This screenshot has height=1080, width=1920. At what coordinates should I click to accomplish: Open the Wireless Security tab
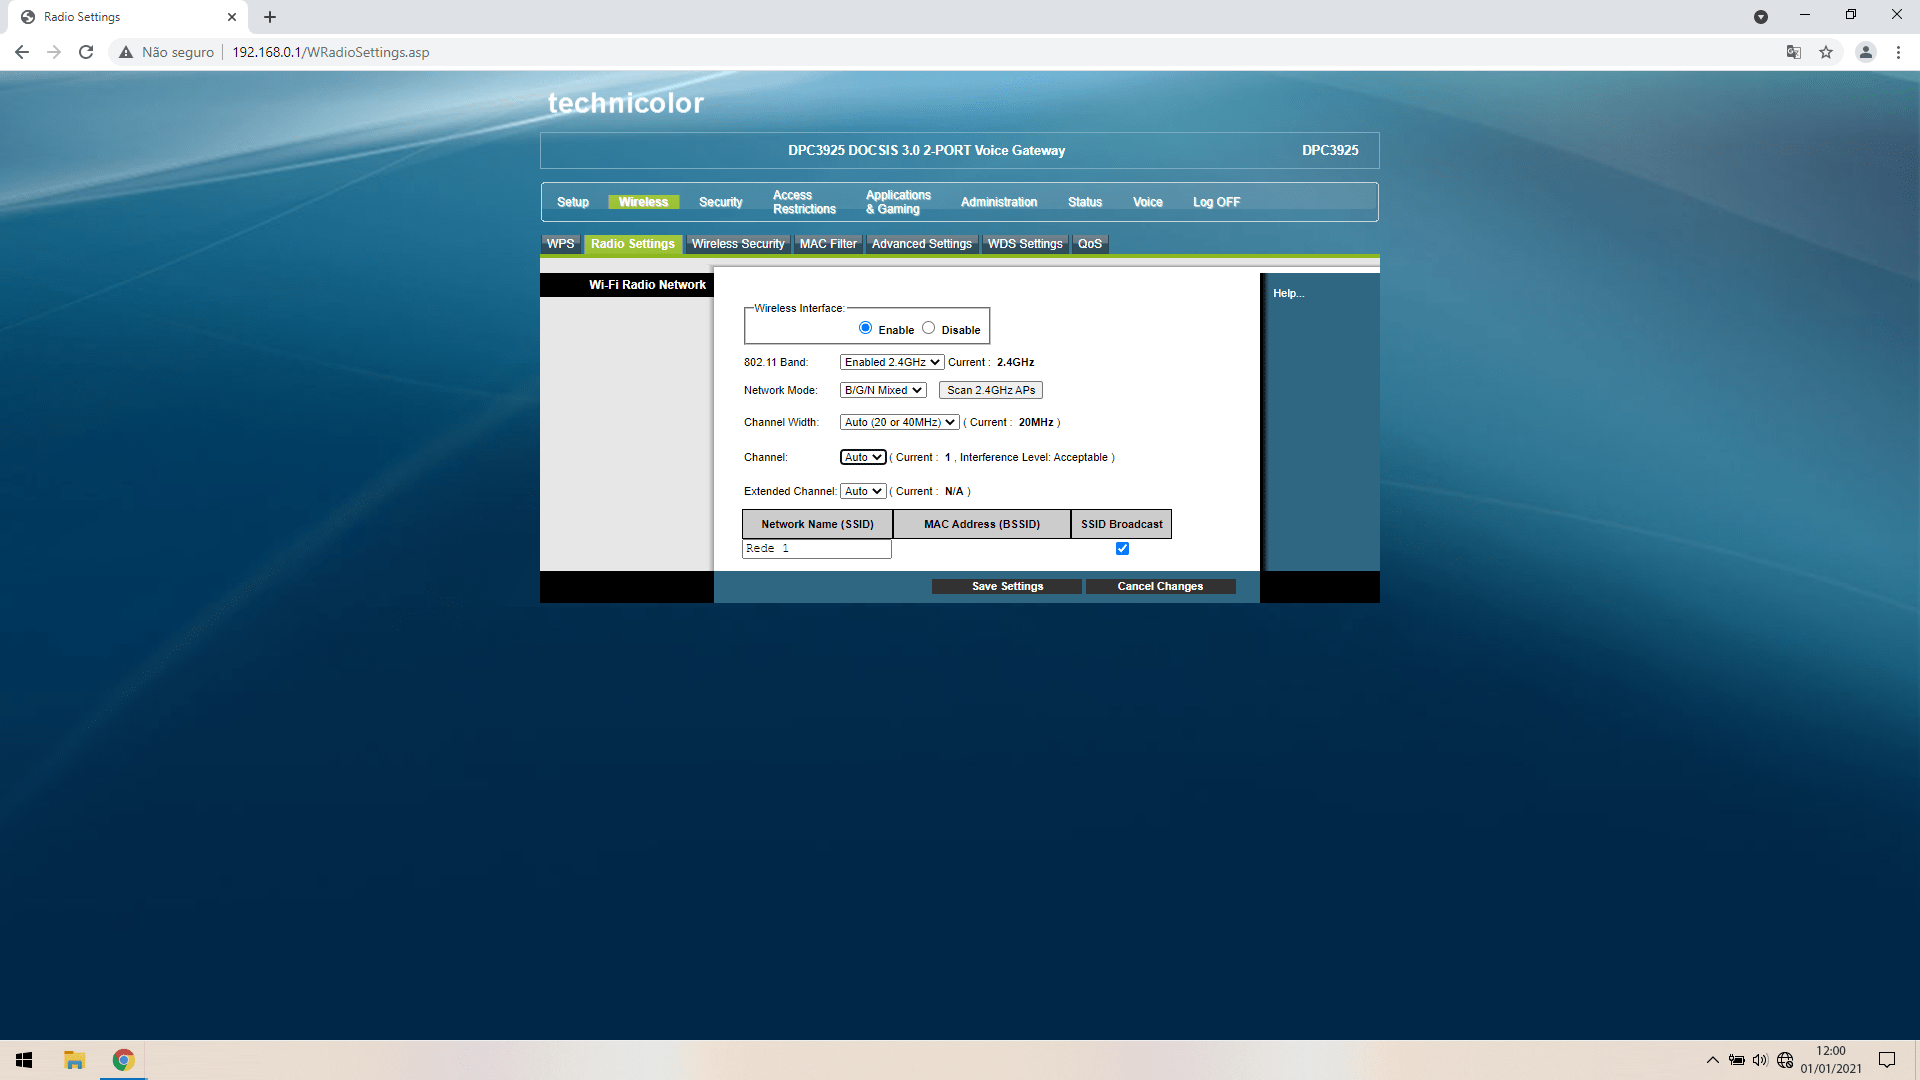[x=737, y=243]
